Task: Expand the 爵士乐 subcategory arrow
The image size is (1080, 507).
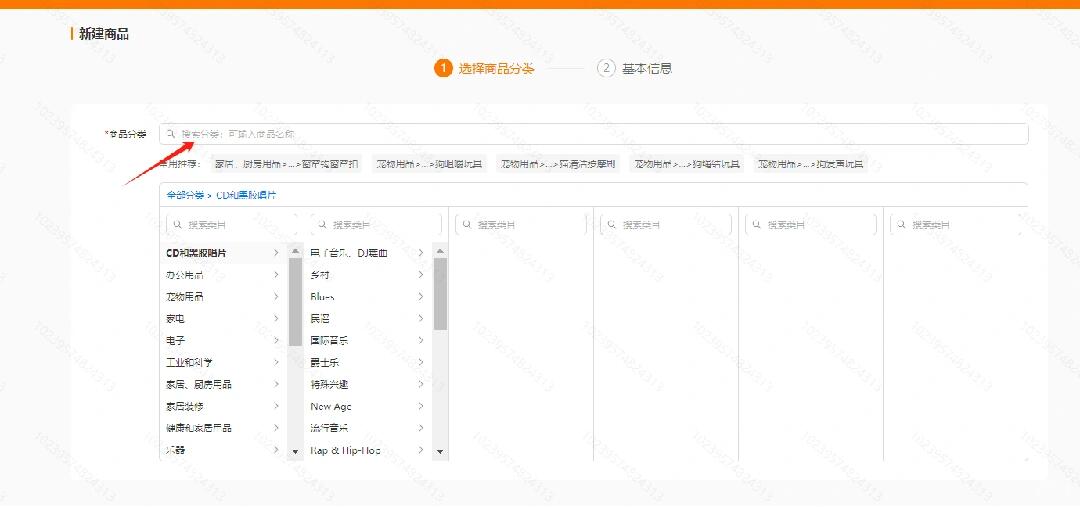Action: point(420,362)
